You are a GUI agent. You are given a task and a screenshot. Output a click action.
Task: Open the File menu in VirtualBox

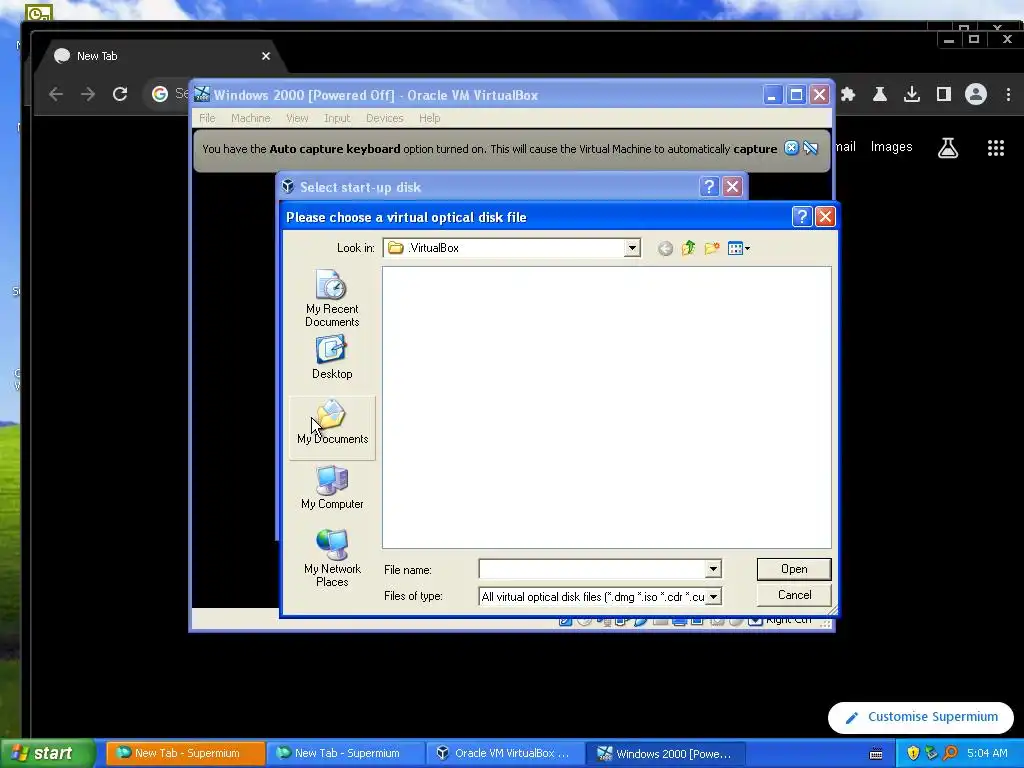(207, 118)
